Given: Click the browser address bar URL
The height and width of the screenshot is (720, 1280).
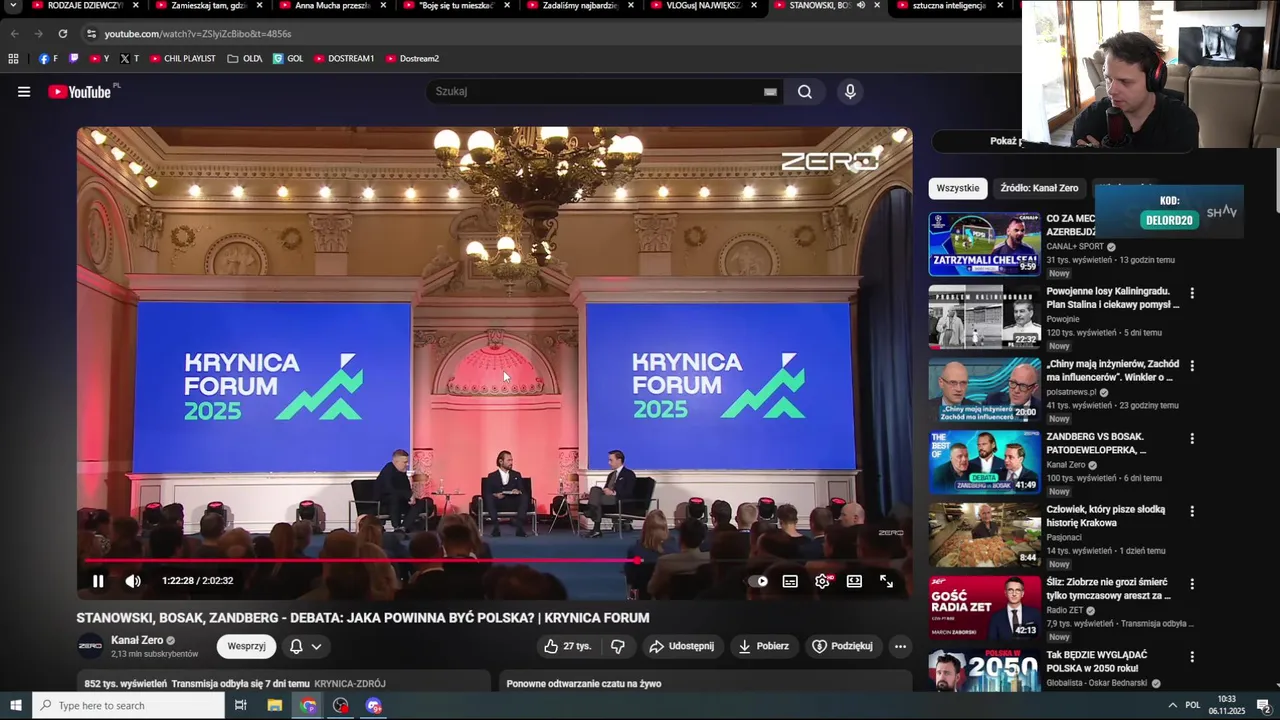Looking at the screenshot, I should [x=198, y=34].
